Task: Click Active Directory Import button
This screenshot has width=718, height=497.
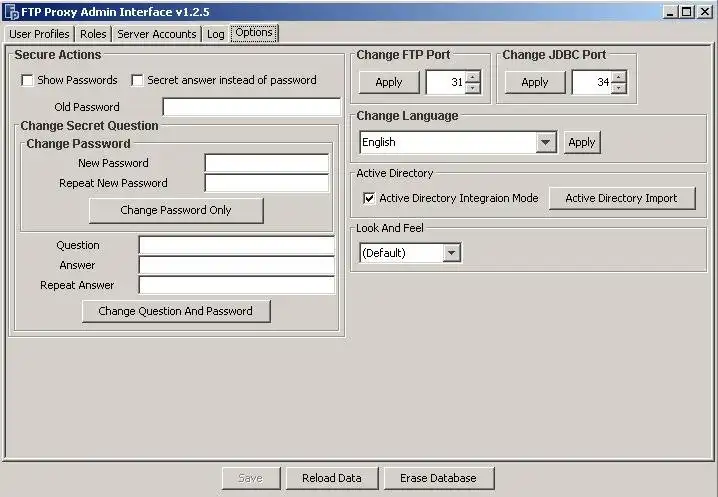Action: pyautogui.click(x=622, y=198)
